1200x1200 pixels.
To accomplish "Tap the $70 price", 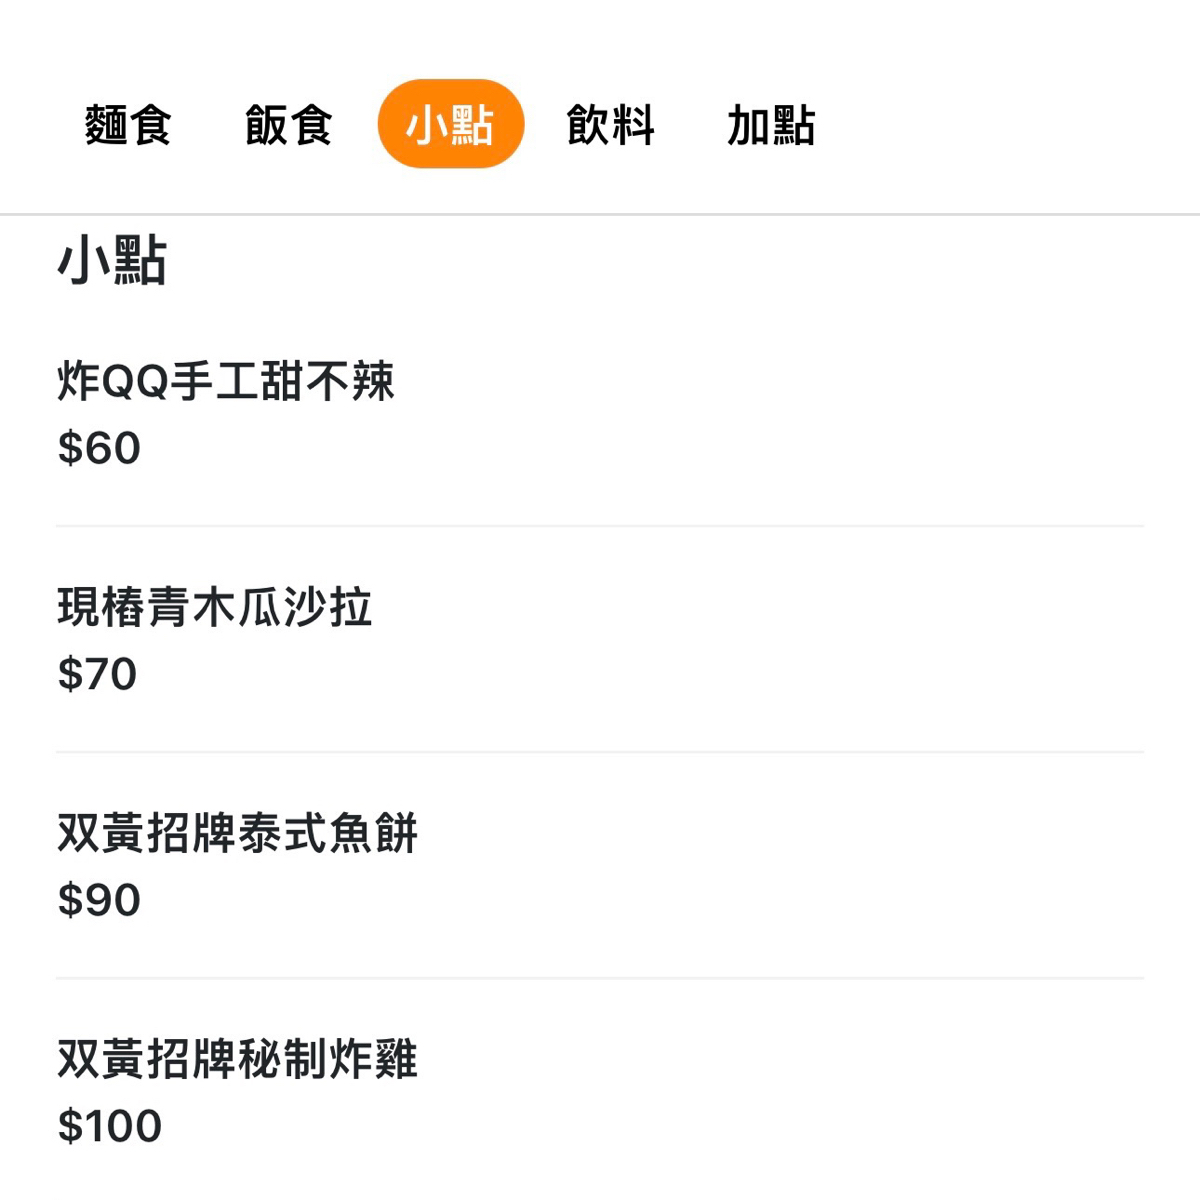I will (x=97, y=674).
